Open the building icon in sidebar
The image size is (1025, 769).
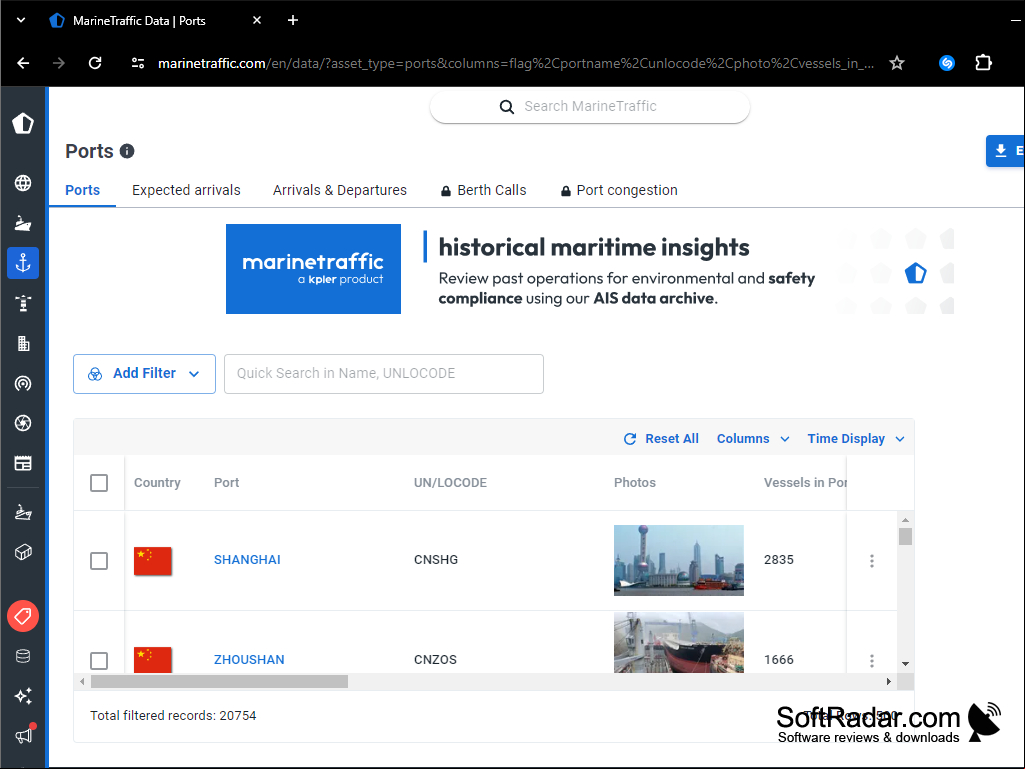tap(23, 343)
